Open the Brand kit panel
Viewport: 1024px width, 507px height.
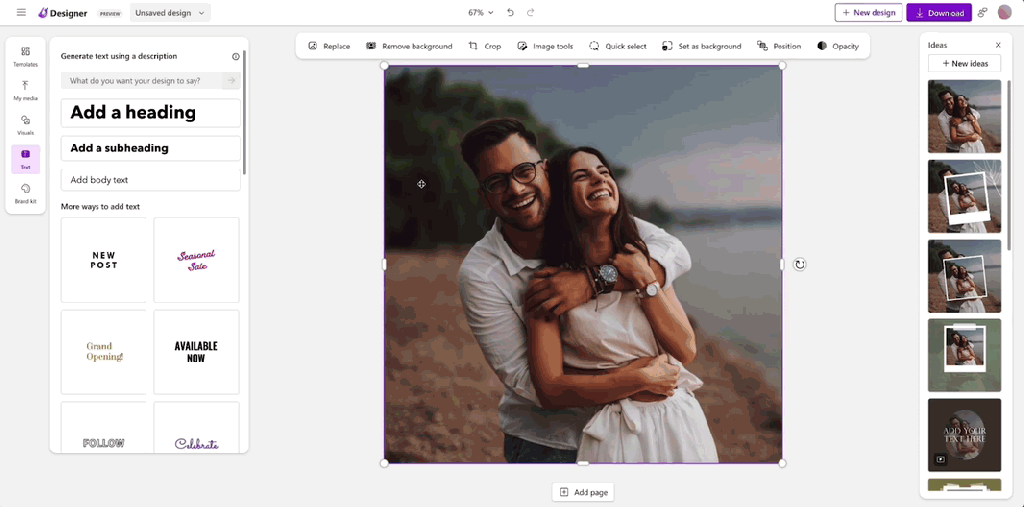[x=25, y=193]
